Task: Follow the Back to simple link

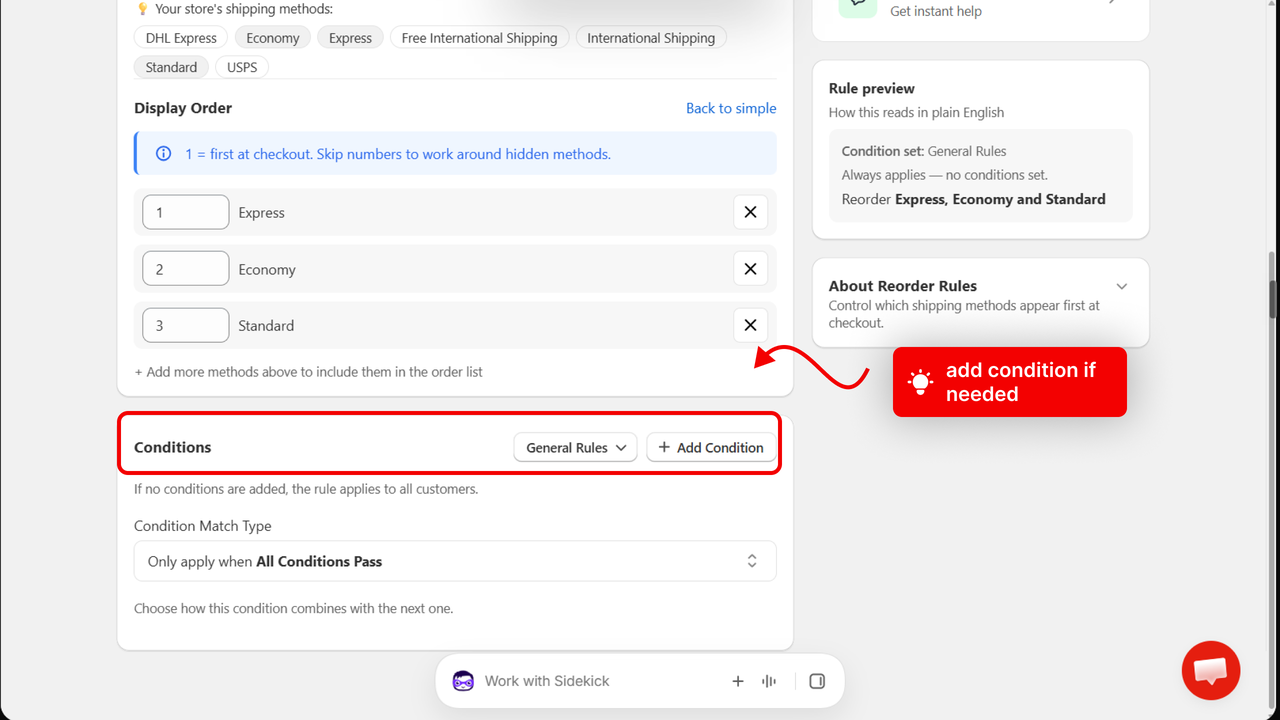Action: click(x=731, y=108)
